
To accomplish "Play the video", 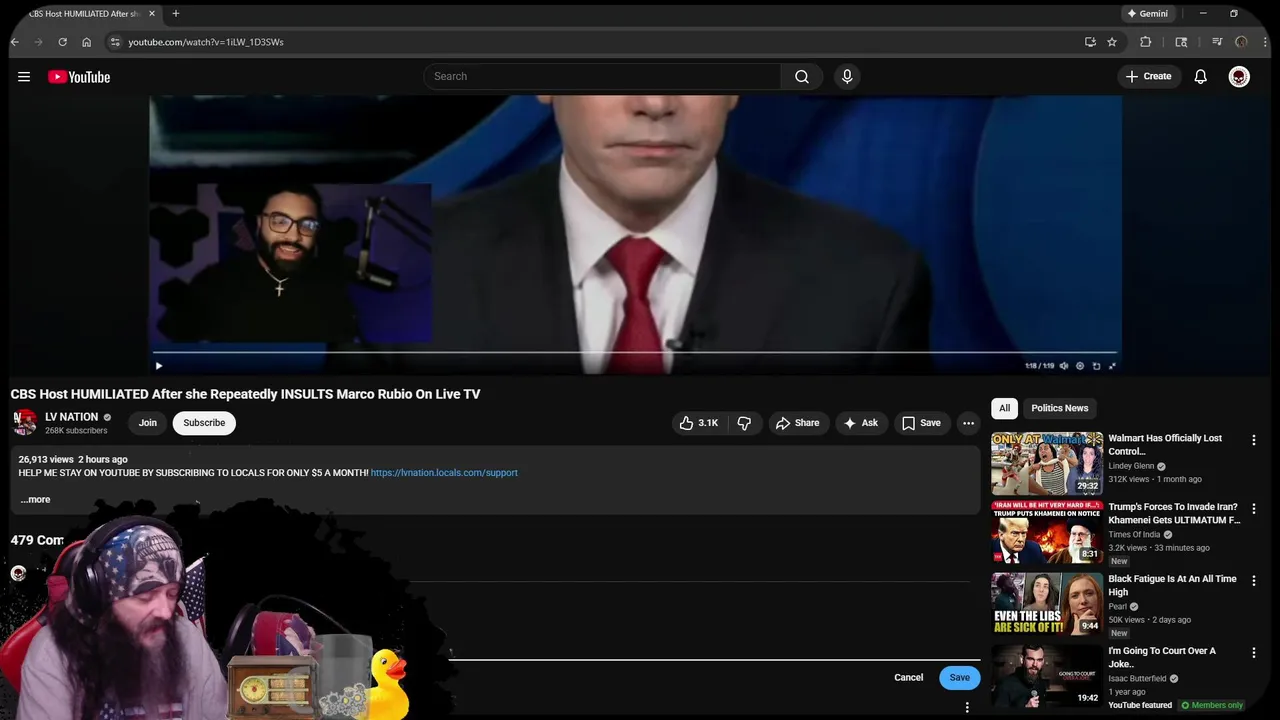I will click(x=158, y=366).
